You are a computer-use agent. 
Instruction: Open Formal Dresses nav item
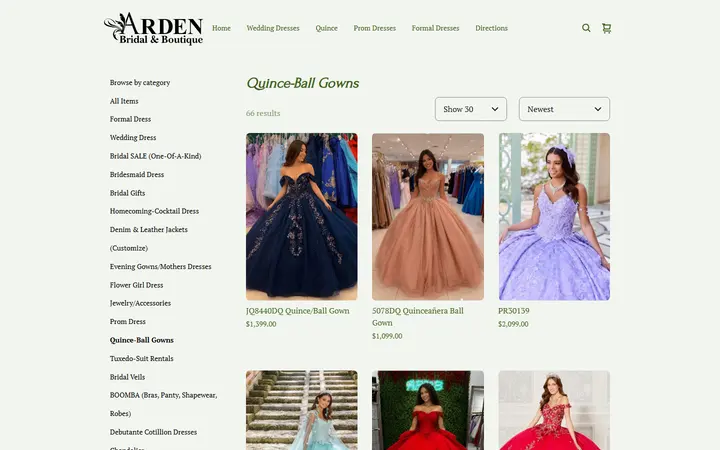coord(435,28)
